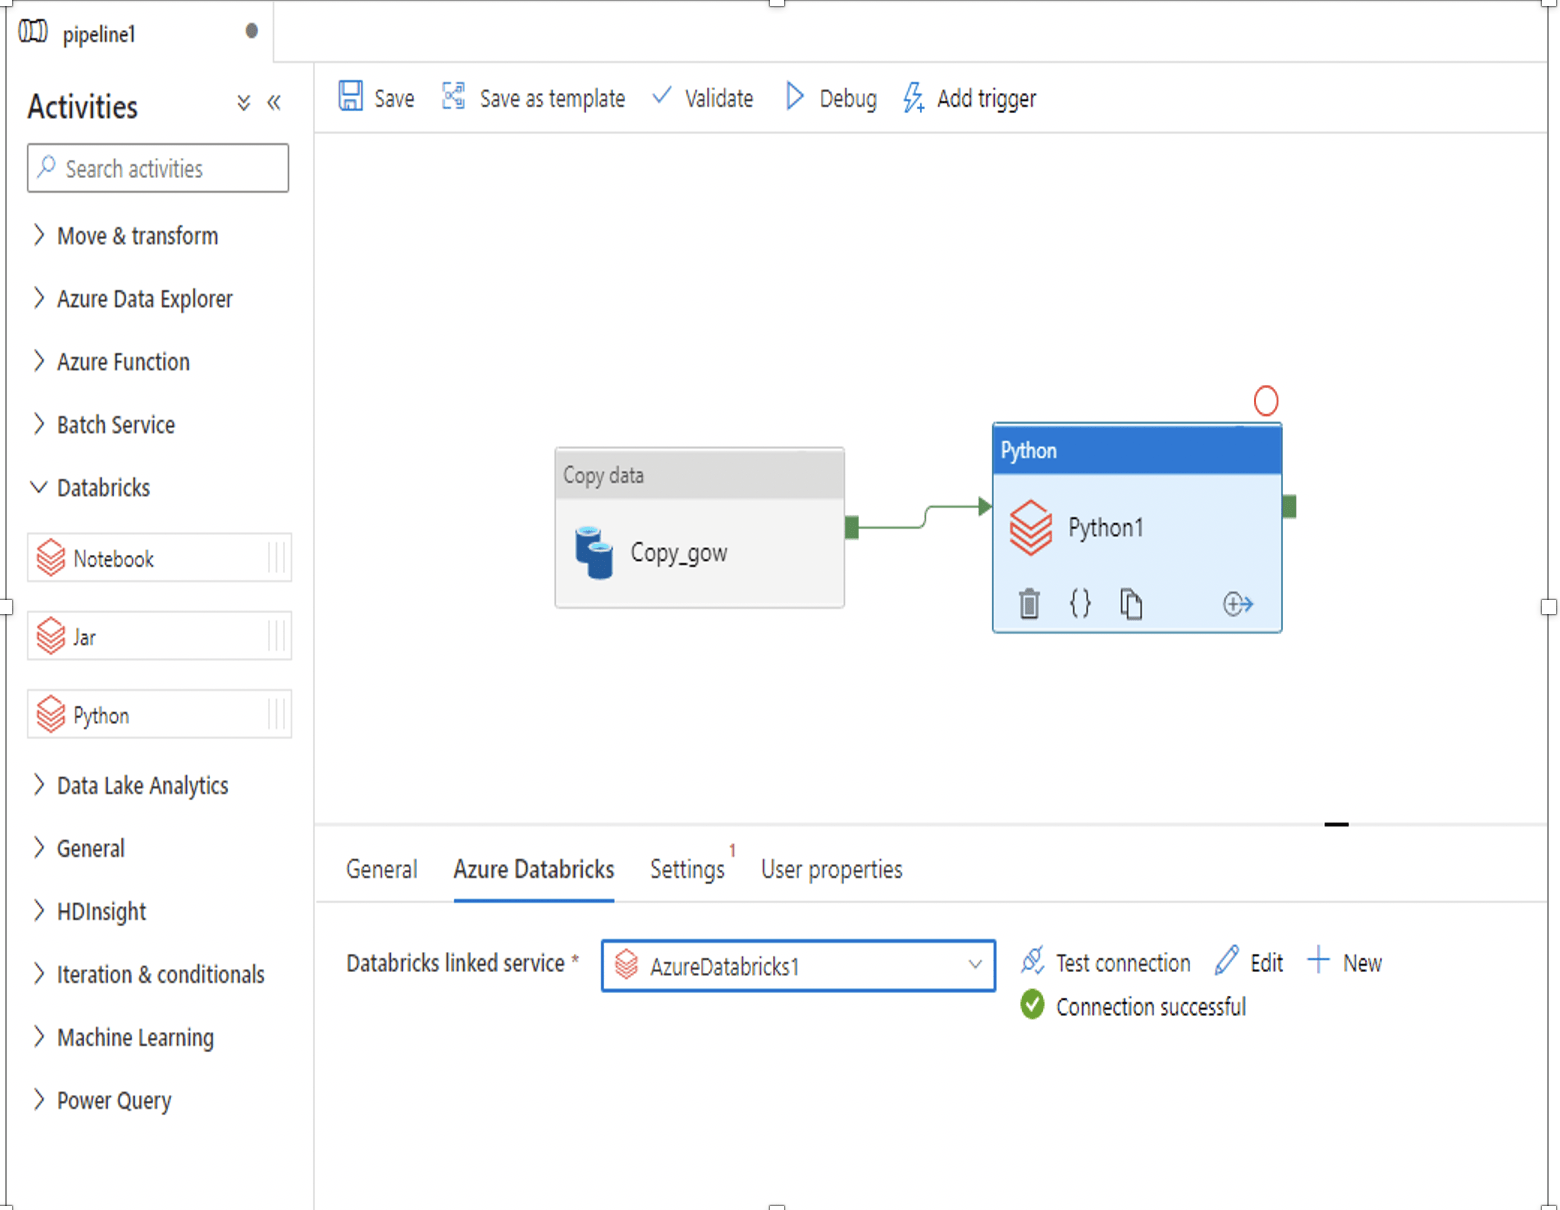
Task: Click the Validate button label
Action: (719, 99)
